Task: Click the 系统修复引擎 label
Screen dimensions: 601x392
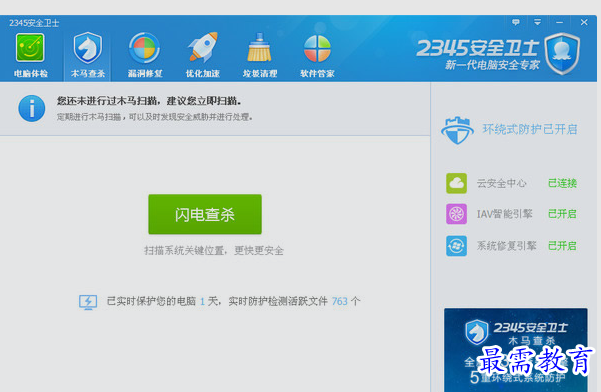Action: coord(506,246)
